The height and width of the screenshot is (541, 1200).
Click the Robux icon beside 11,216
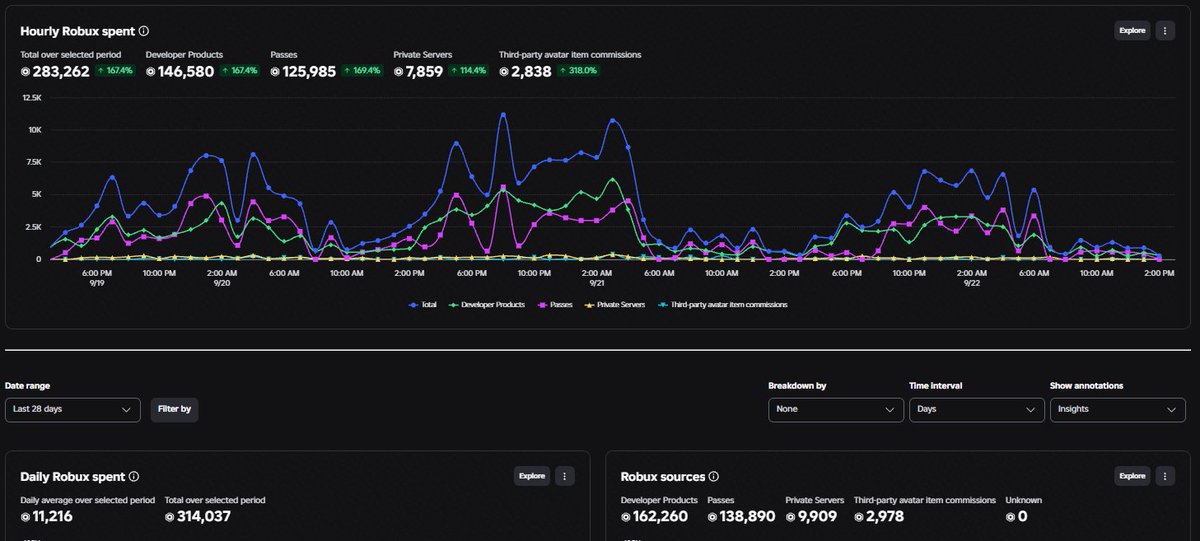click(26, 517)
